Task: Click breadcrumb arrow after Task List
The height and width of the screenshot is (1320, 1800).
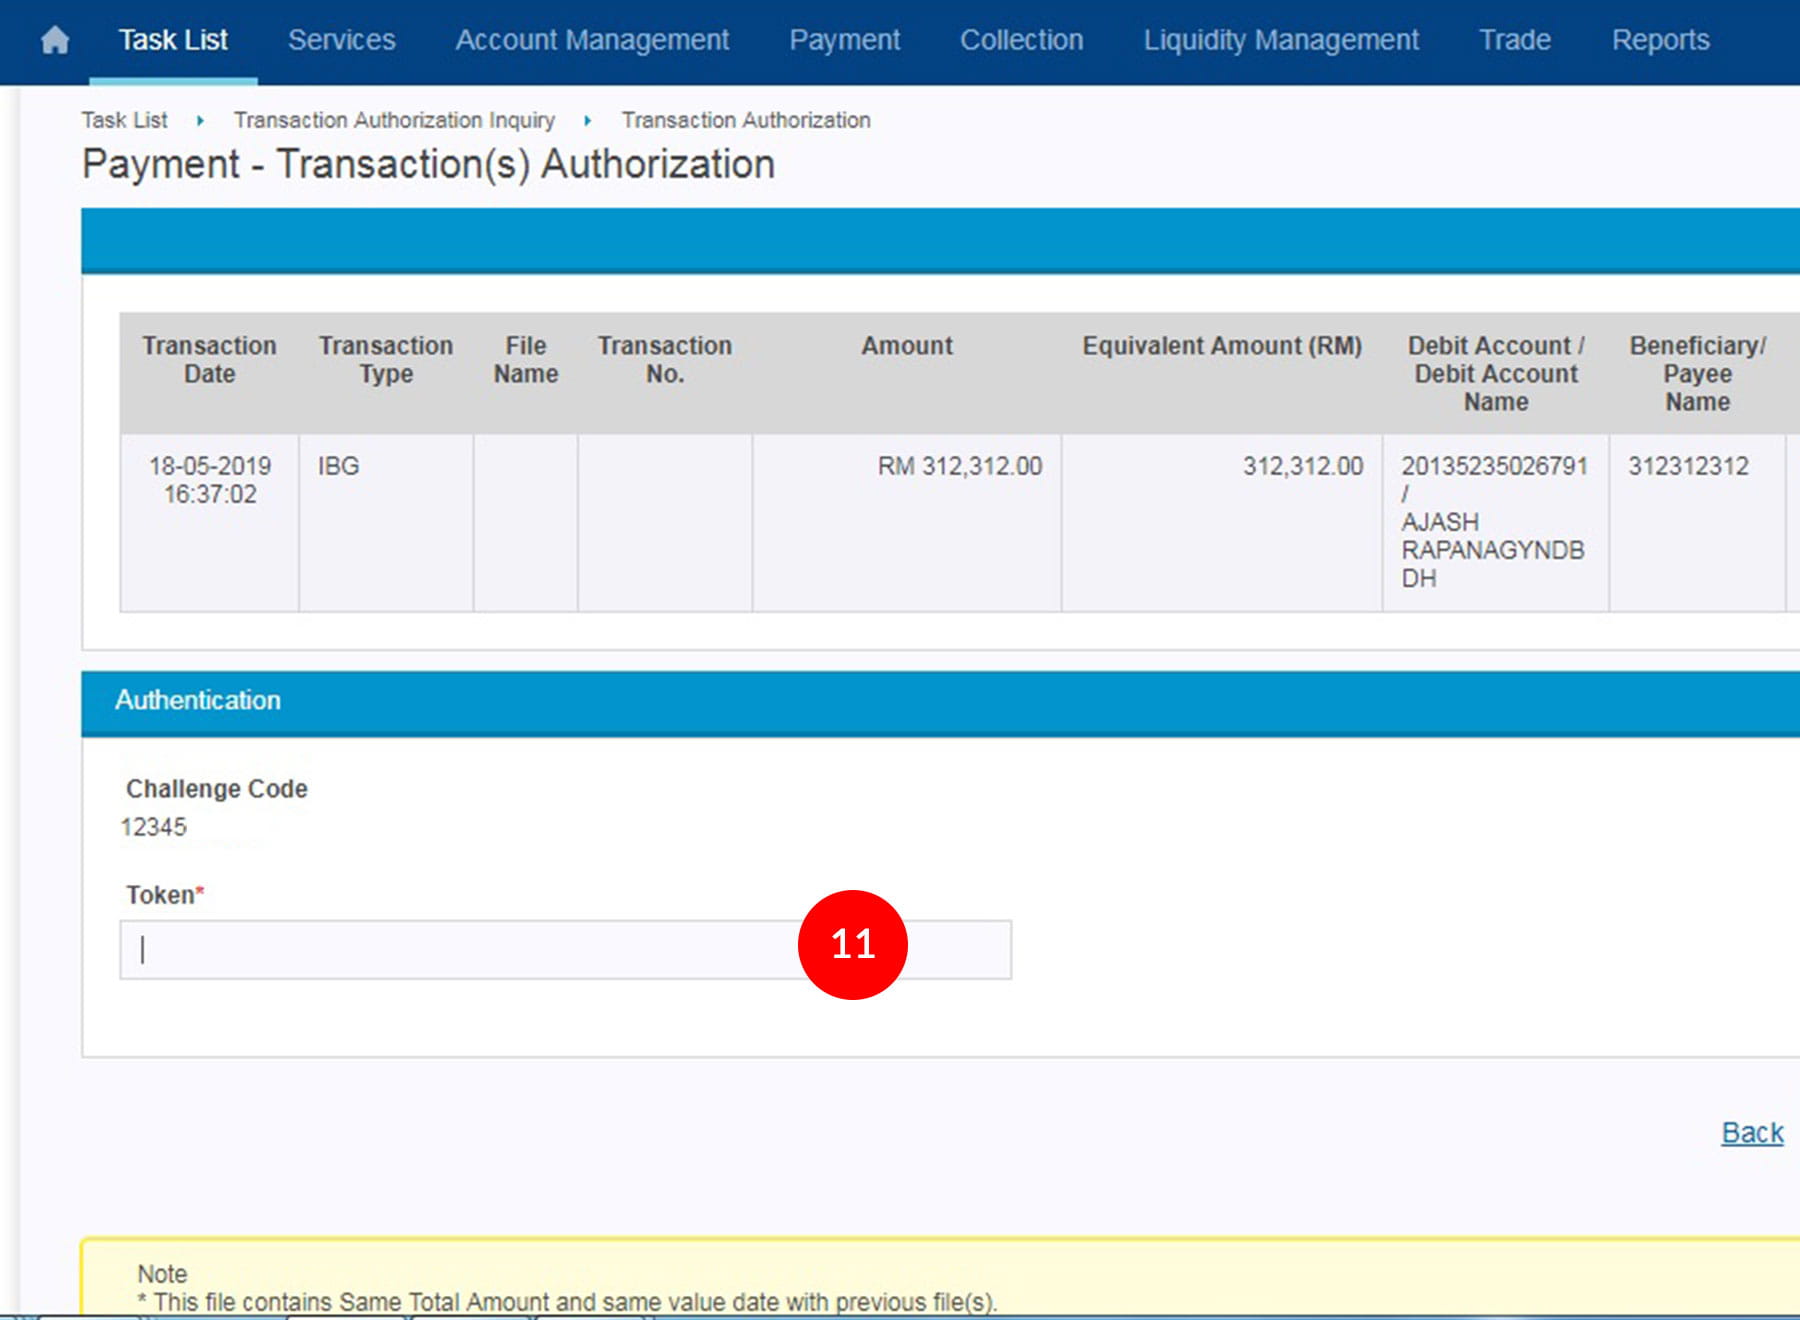Action: tap(200, 121)
